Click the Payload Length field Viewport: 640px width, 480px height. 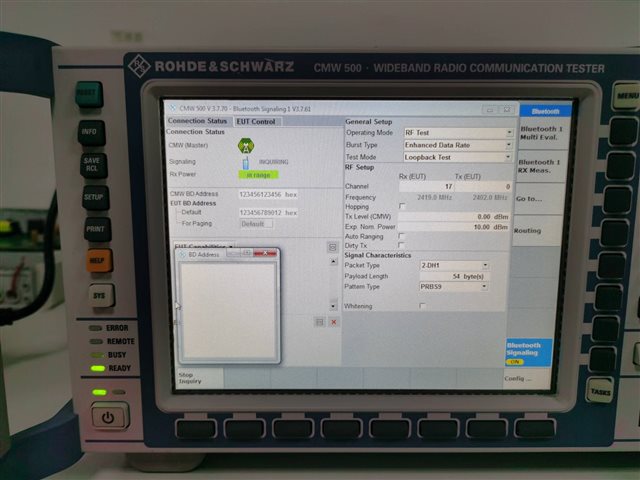[x=454, y=276]
